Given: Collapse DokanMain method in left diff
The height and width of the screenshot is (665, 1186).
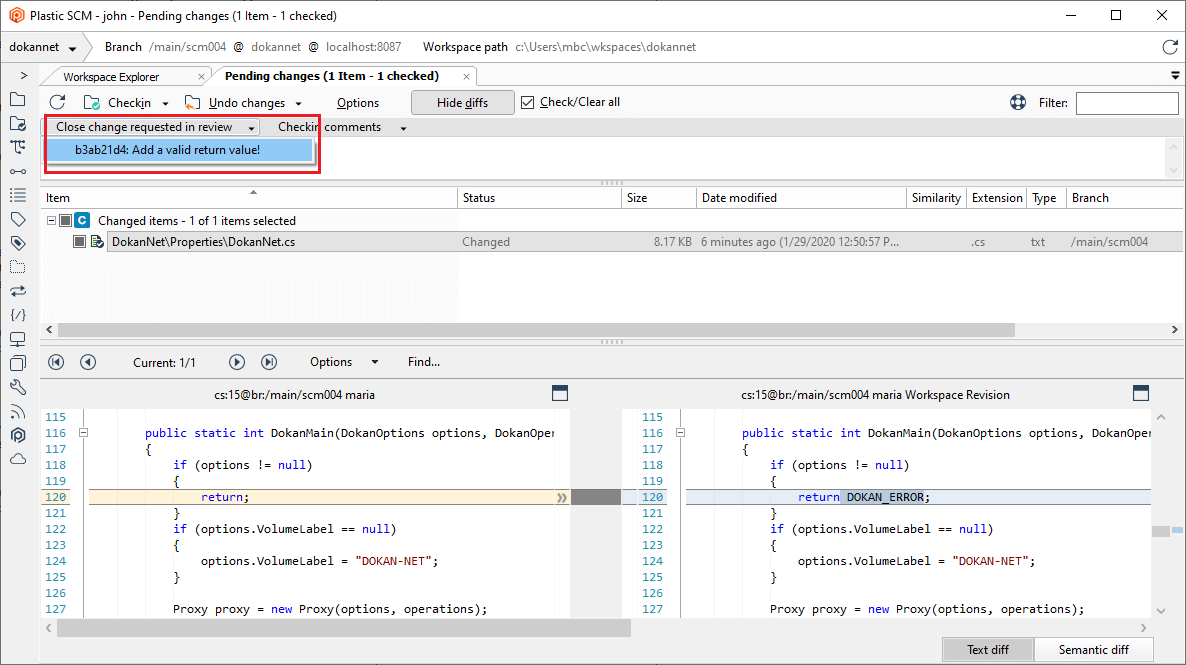Looking at the screenshot, I should tap(83, 433).
